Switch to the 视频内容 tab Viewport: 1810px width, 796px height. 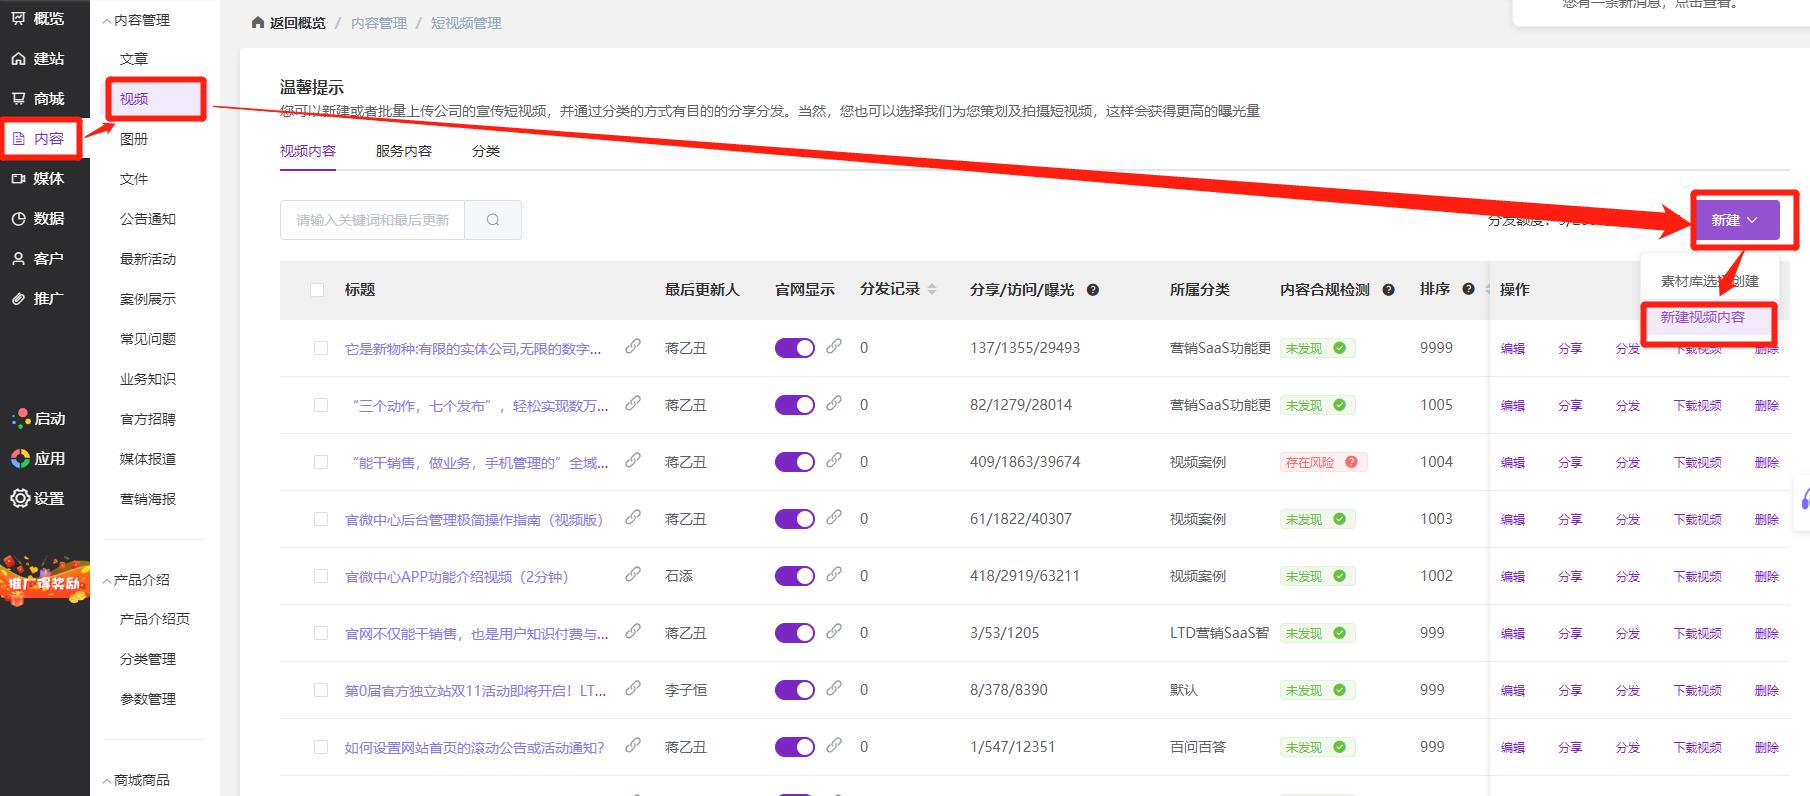308,151
